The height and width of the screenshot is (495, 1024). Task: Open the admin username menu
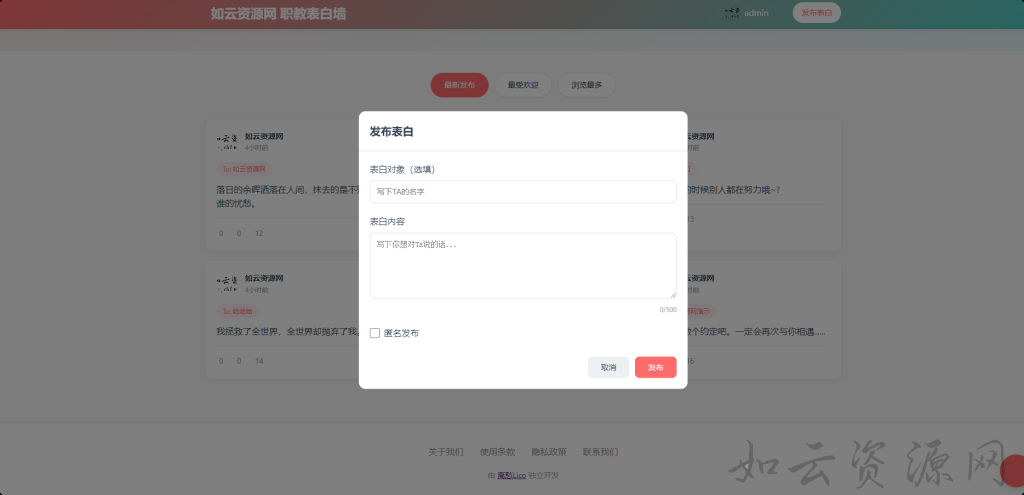757,13
